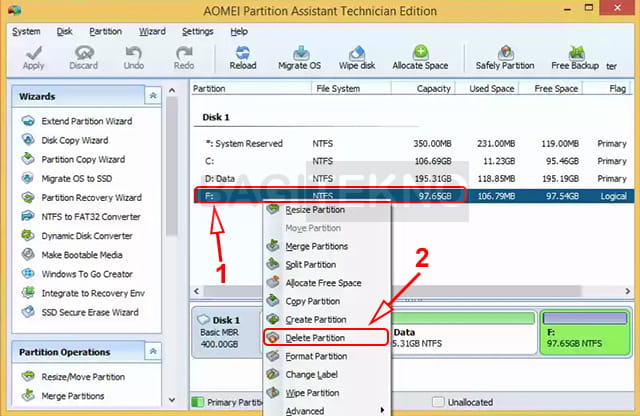Choose Copy Partition from context menu
Image resolution: width=640 pixels, height=416 pixels.
coord(327,301)
